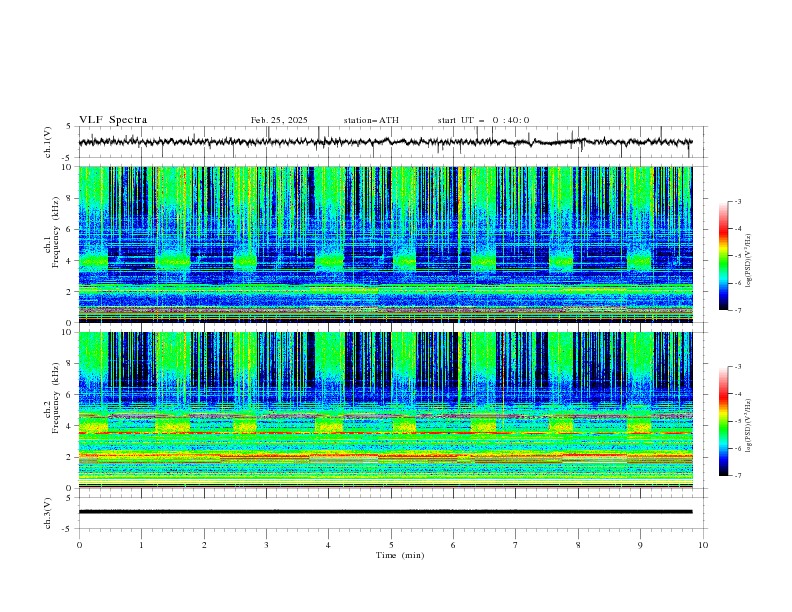Click the ch.1 'Frequency (kHz)' axis label
The height and width of the screenshot is (612, 792).
56,233
